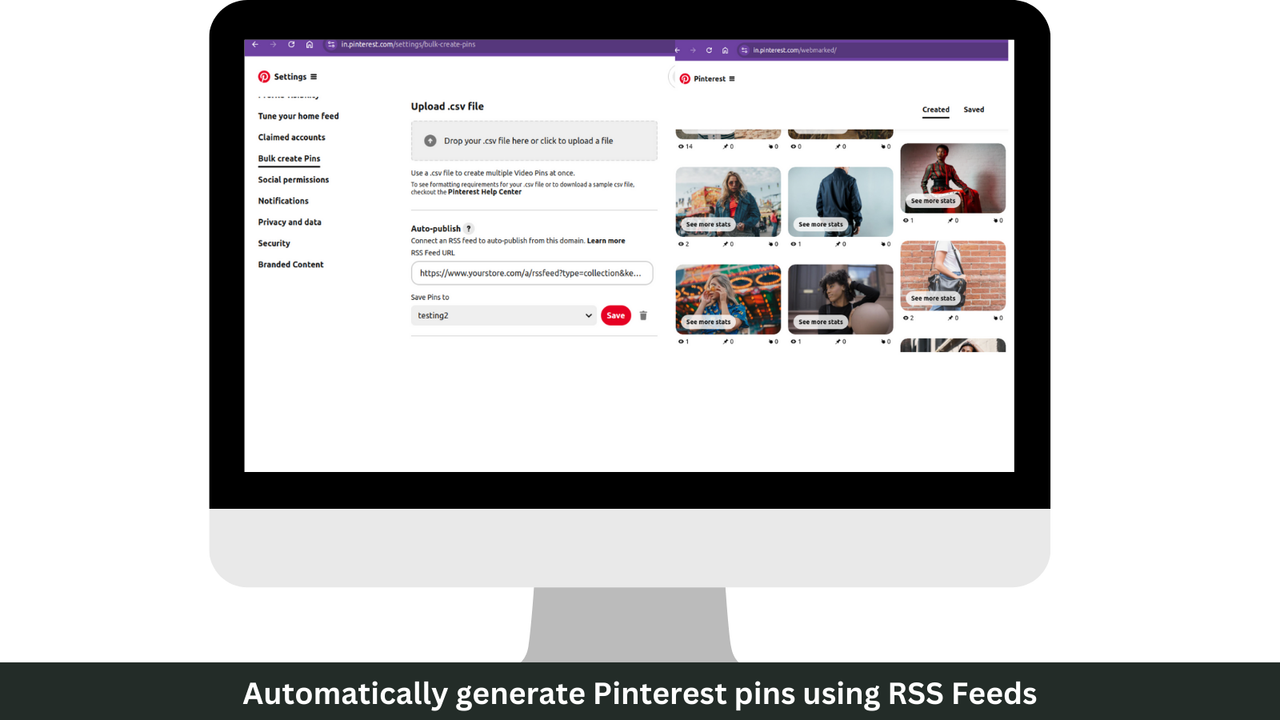The image size is (1280, 720).
Task: Click the Save Pins to label
Action: pos(430,297)
